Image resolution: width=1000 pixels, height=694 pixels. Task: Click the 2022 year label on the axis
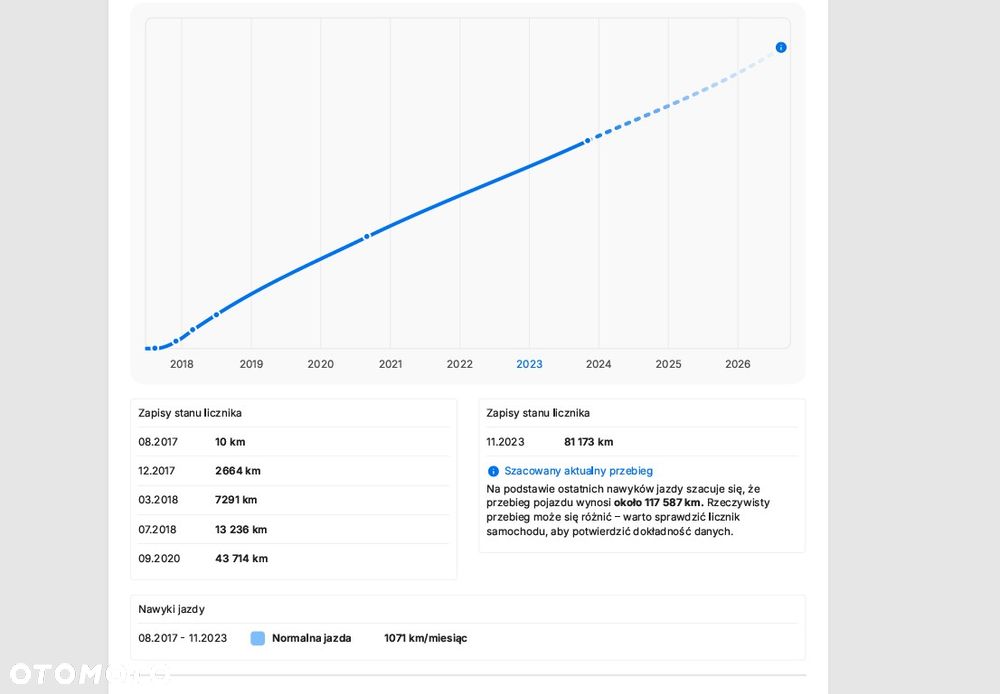point(460,364)
